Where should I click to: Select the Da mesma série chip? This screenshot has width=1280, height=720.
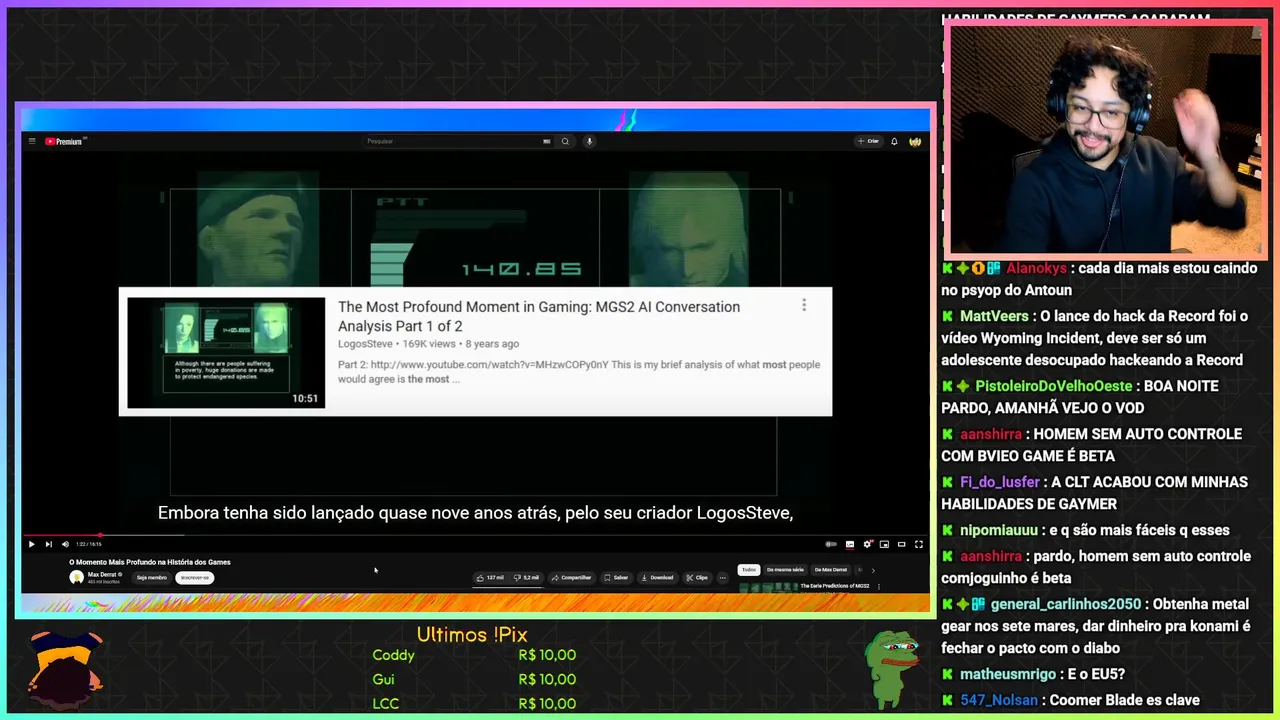[785, 569]
